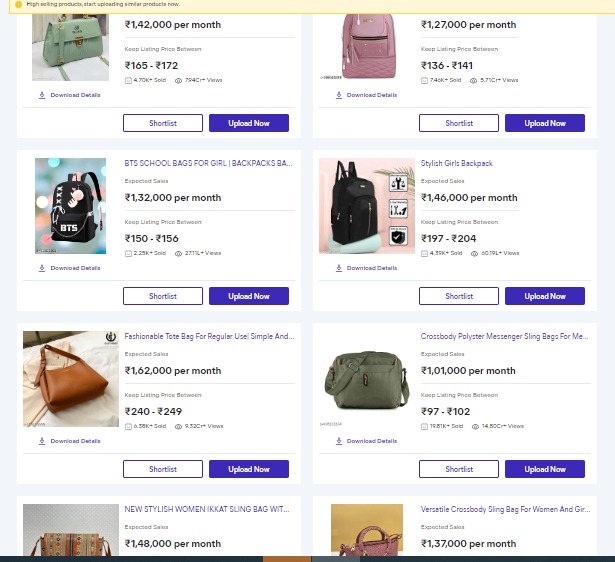Click views eye icon on BTS bag card
This screenshot has width=615, height=562.
click(178, 253)
